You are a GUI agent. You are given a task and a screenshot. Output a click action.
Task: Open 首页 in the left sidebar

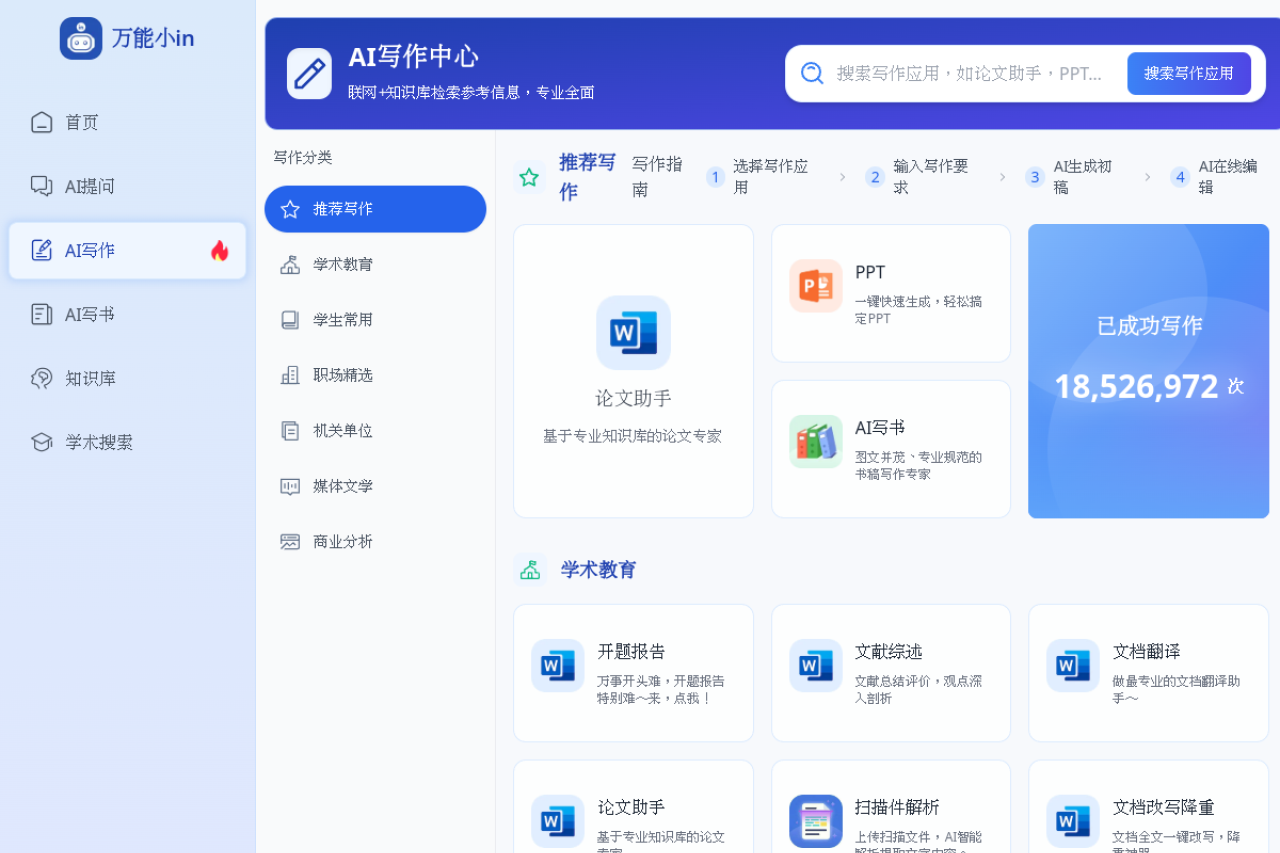(127, 122)
